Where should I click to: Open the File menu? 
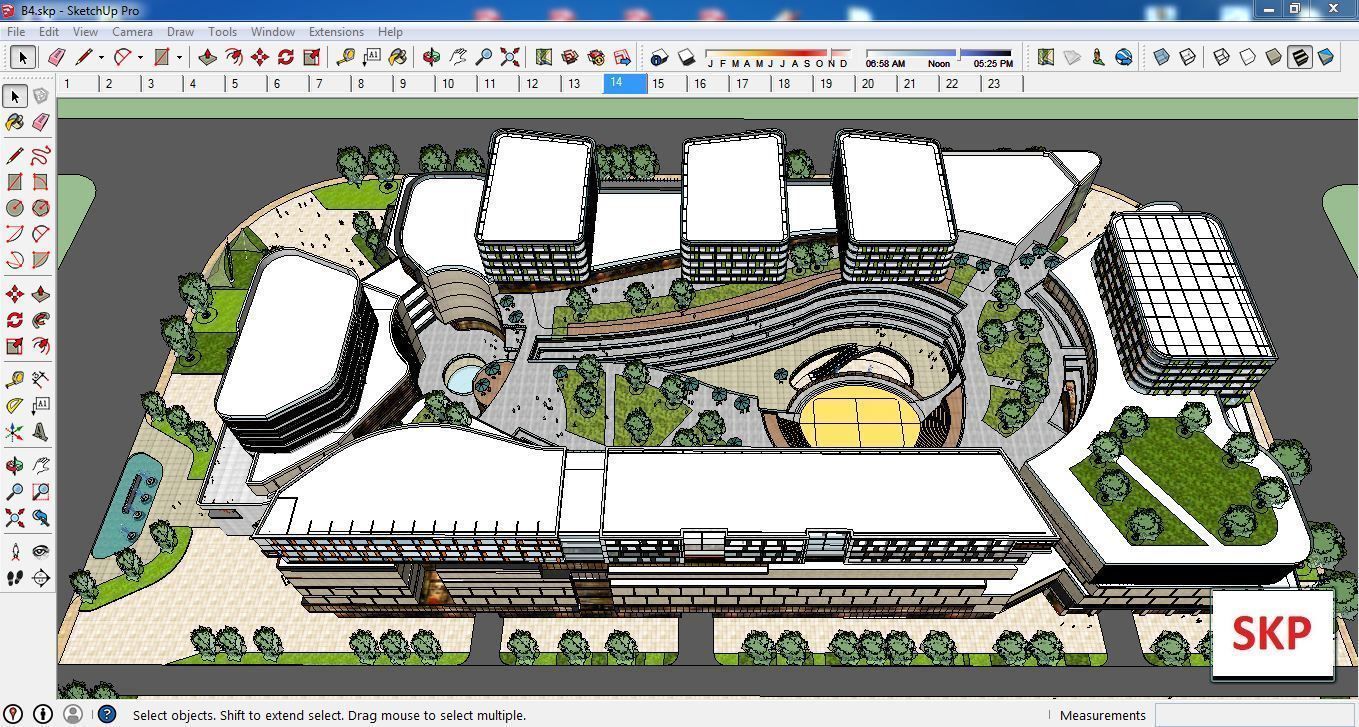click(16, 32)
